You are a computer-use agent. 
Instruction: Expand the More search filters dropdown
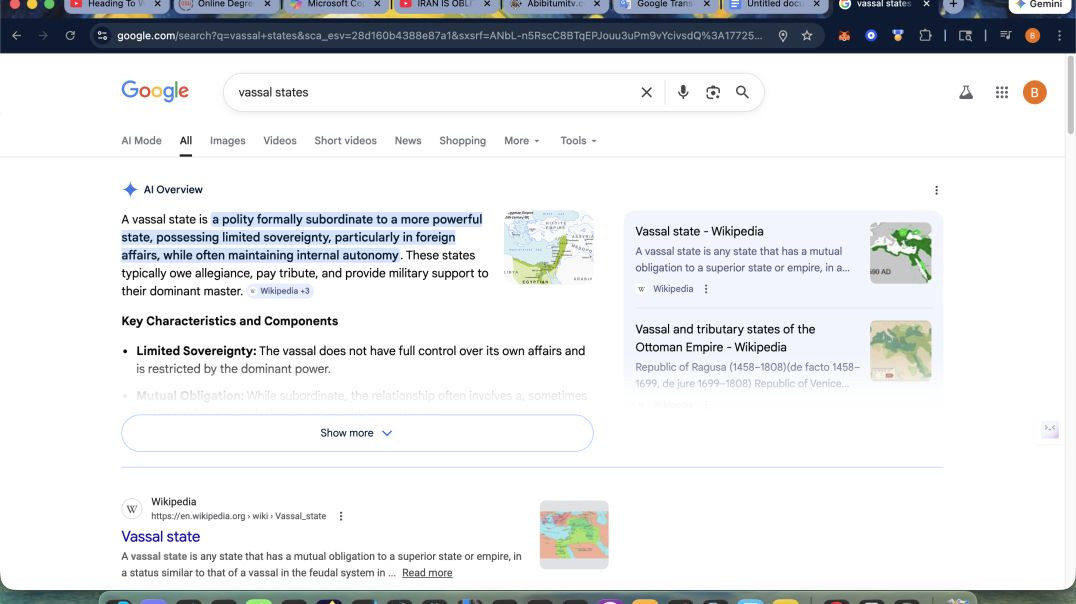(x=521, y=141)
